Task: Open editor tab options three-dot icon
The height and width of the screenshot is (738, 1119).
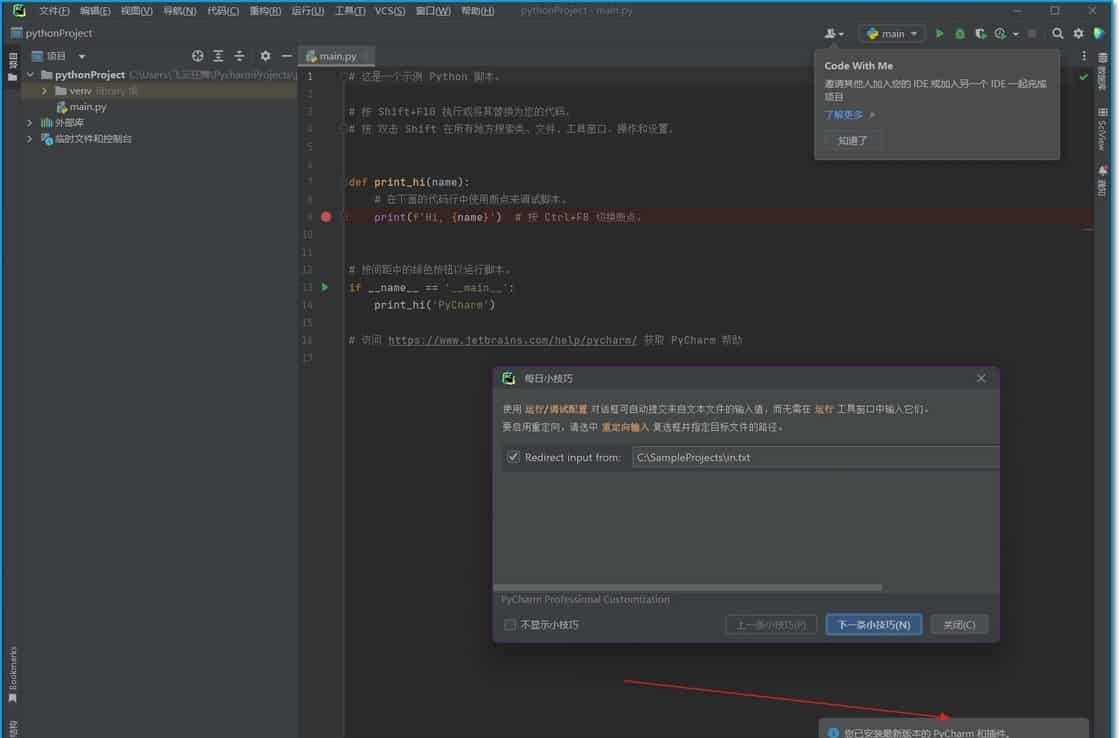Action: coord(1083,56)
